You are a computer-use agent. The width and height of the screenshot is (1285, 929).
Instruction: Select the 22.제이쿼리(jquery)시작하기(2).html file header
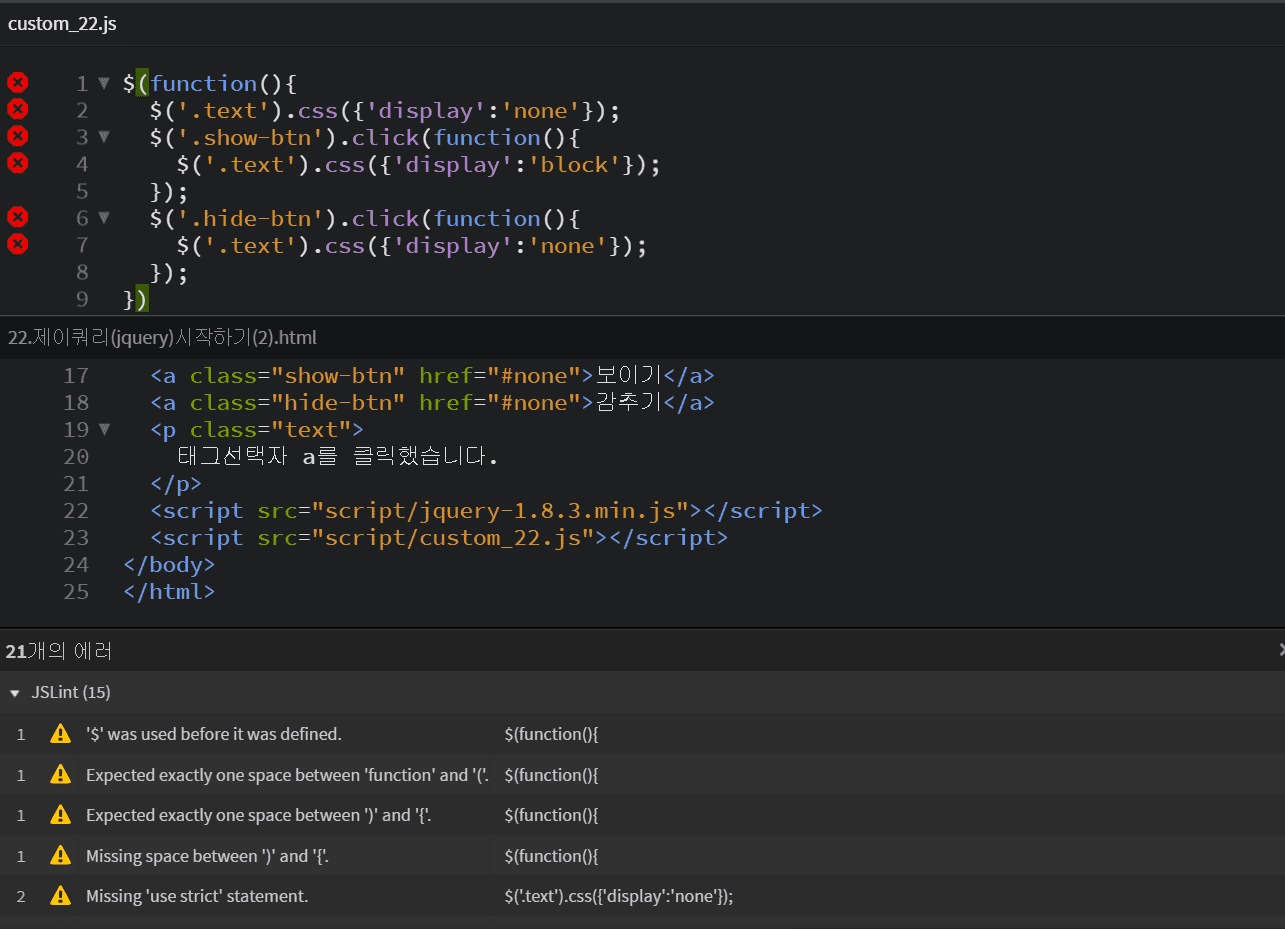pos(162,338)
